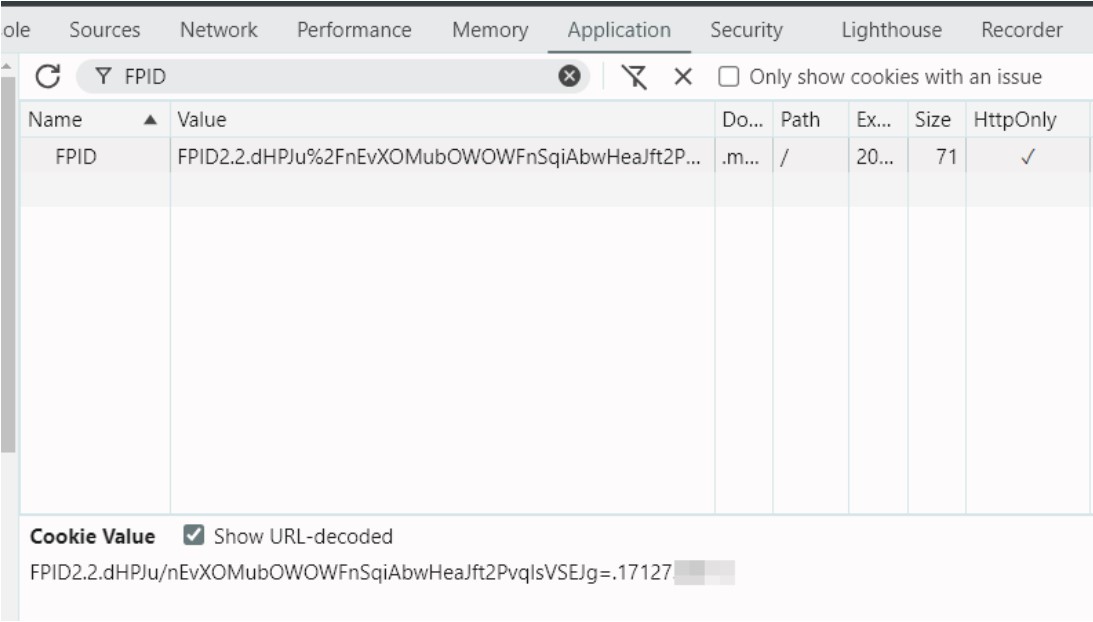Open the Lighthouse tab
This screenshot has width=1093, height=622.
(x=891, y=30)
